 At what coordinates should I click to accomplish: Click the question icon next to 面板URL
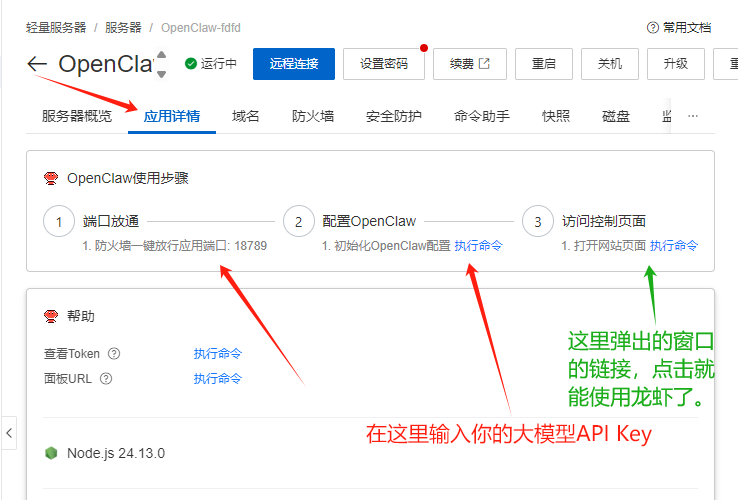(106, 379)
